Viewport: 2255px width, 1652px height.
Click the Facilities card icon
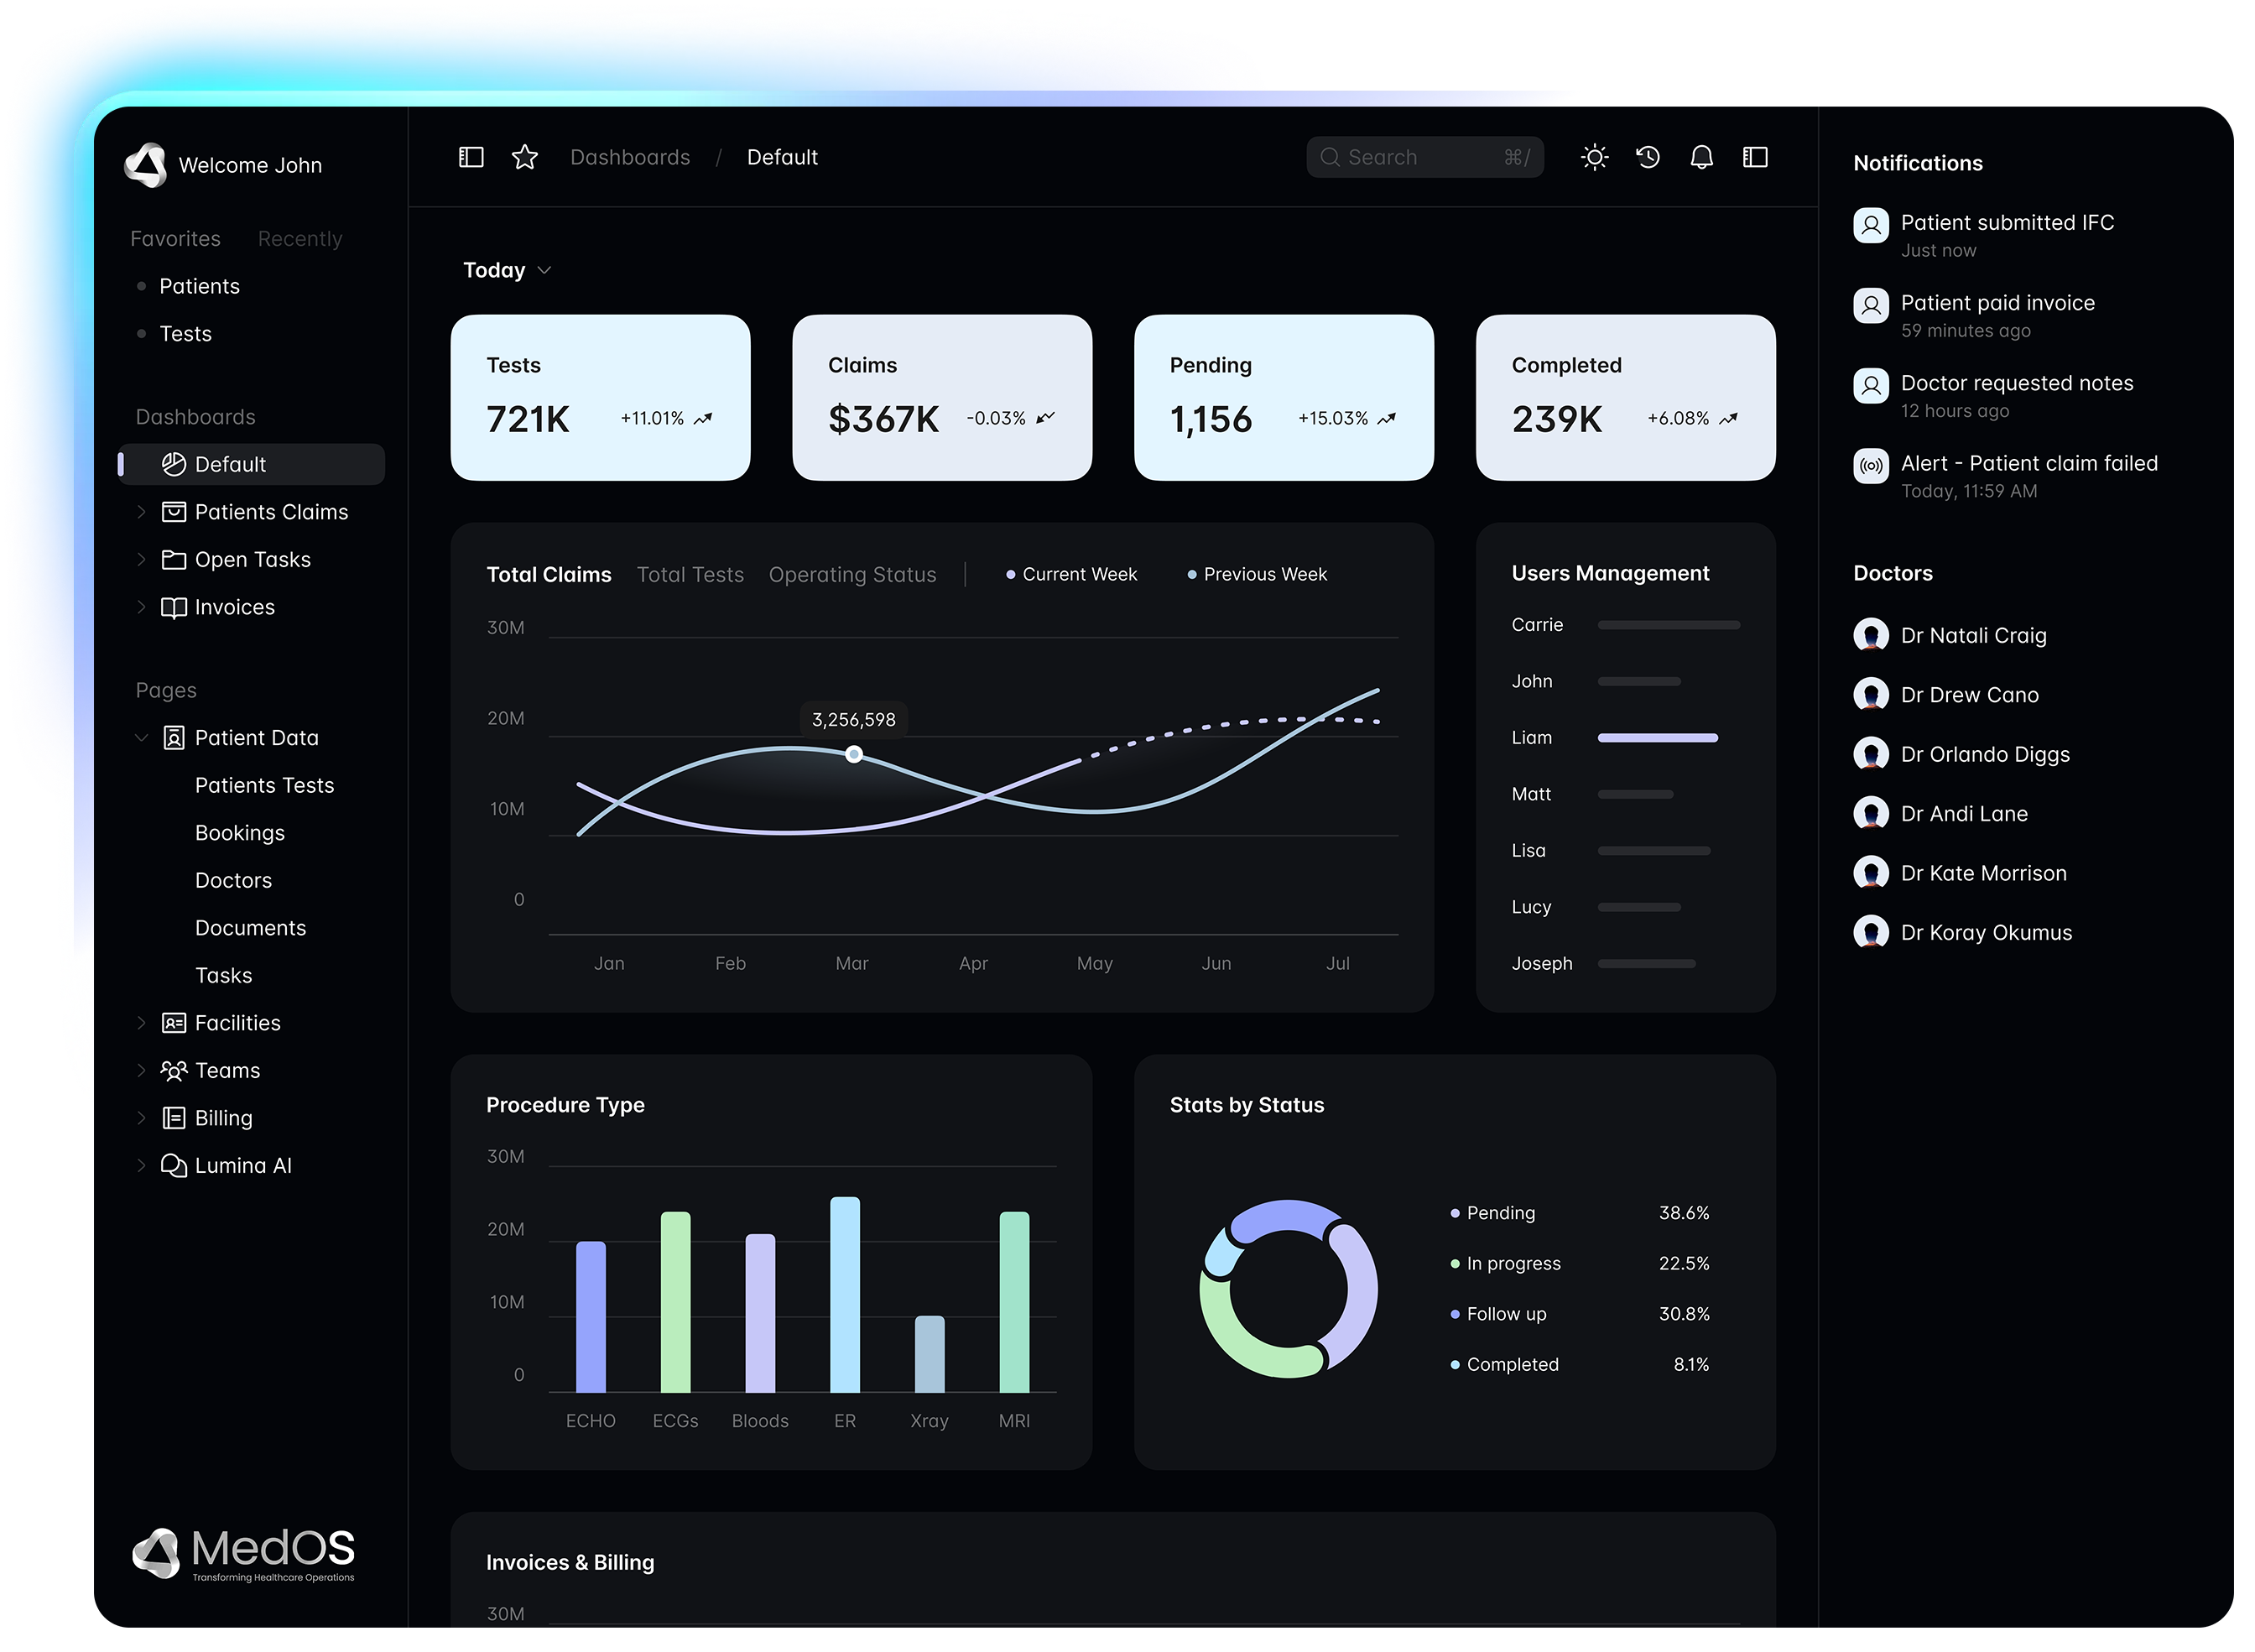point(174,1023)
